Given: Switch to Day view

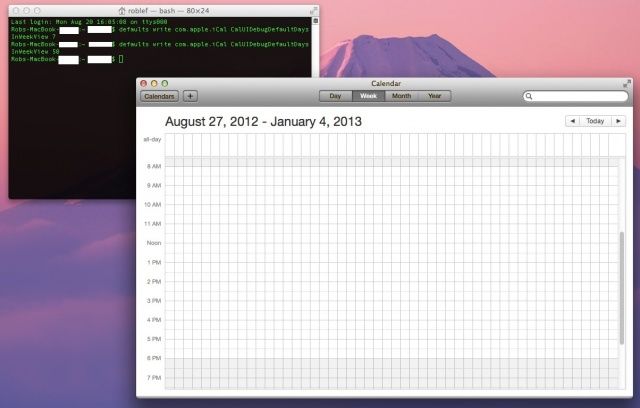Looking at the screenshot, I should tap(335, 97).
